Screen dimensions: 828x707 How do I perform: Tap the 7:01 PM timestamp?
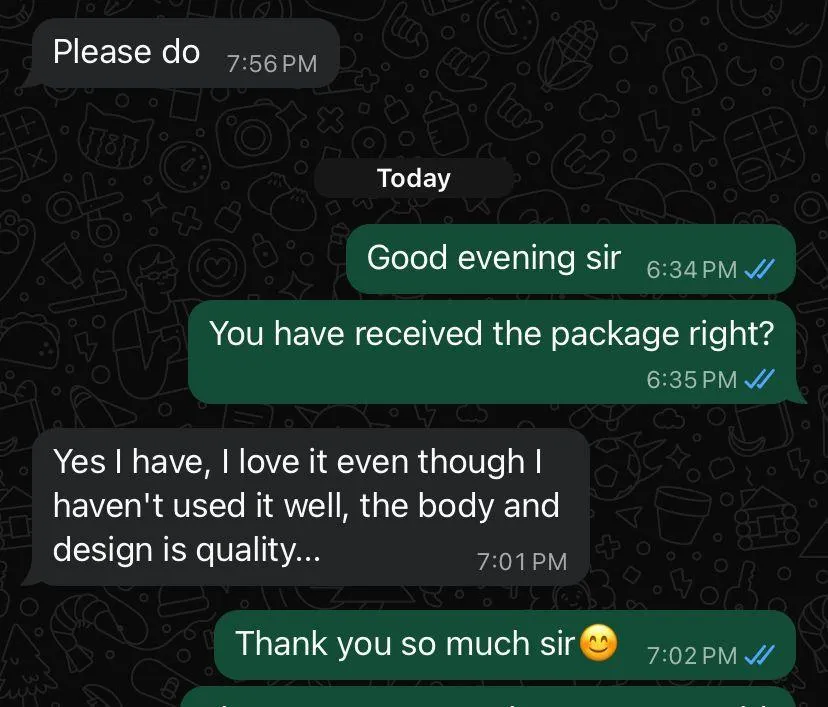pos(522,562)
